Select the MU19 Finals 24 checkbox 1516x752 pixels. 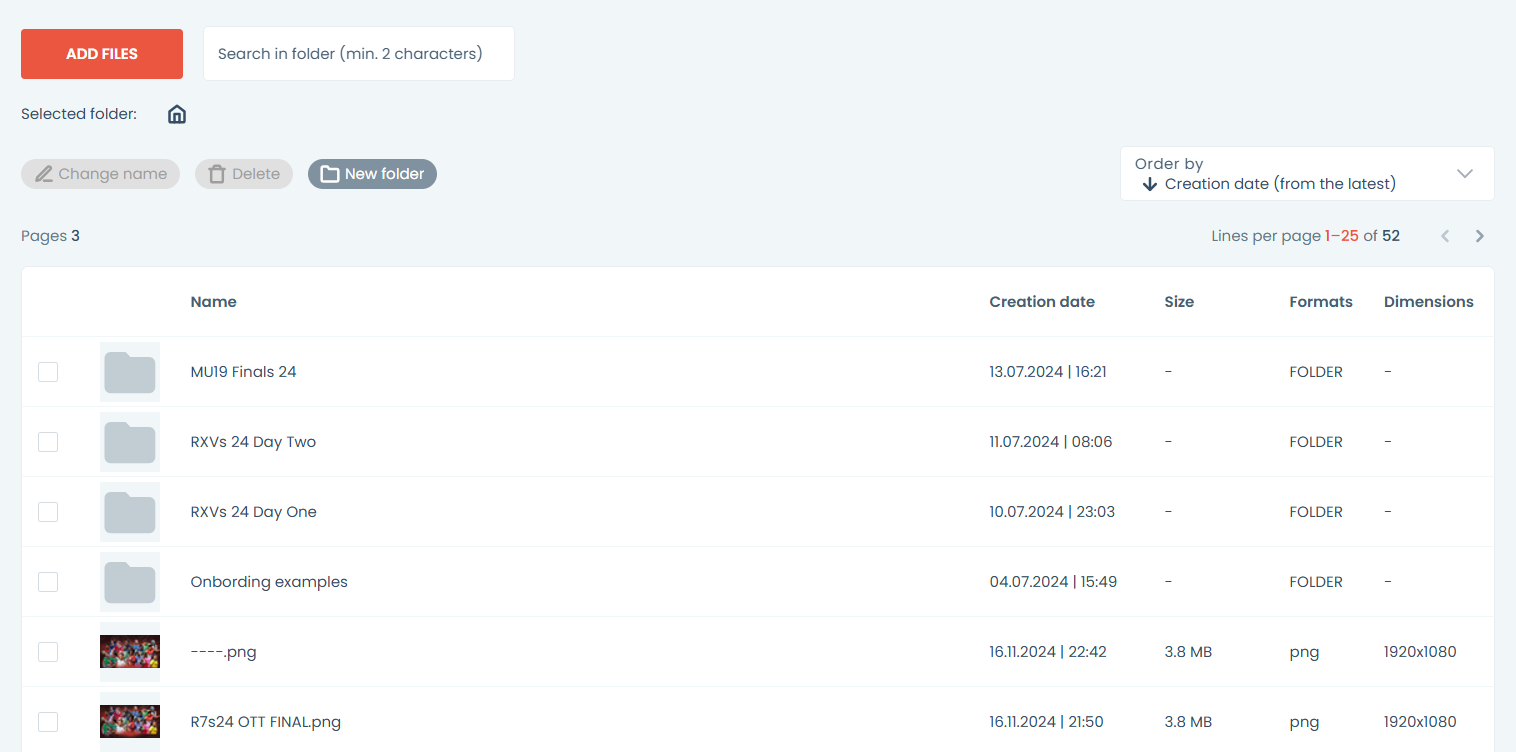(48, 372)
